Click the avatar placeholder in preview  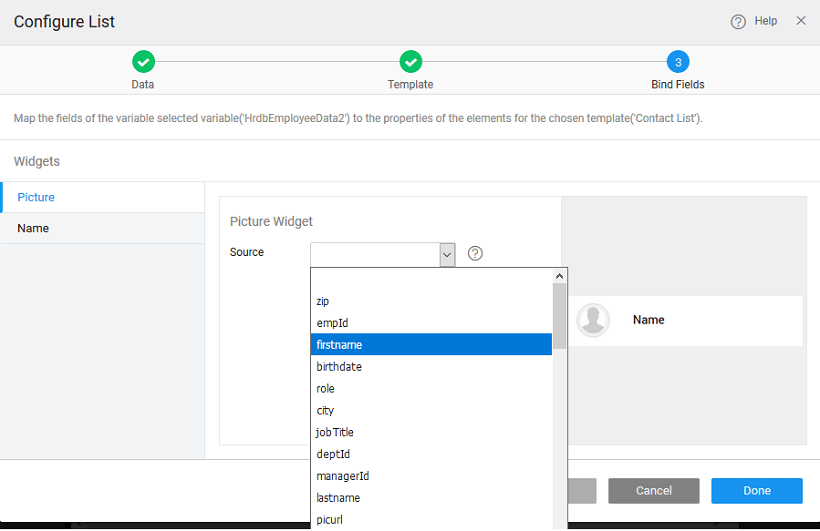point(594,320)
